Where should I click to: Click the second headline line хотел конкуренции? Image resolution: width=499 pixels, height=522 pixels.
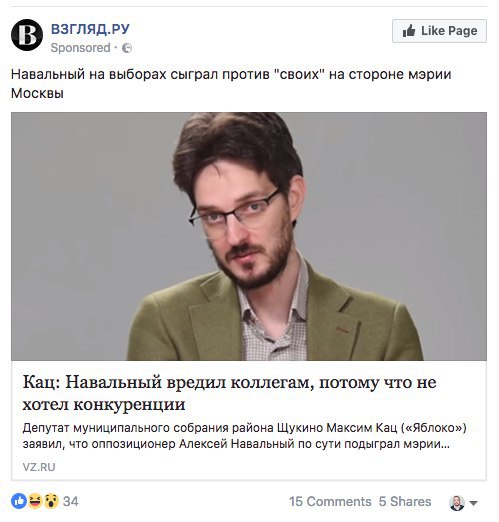[104, 404]
